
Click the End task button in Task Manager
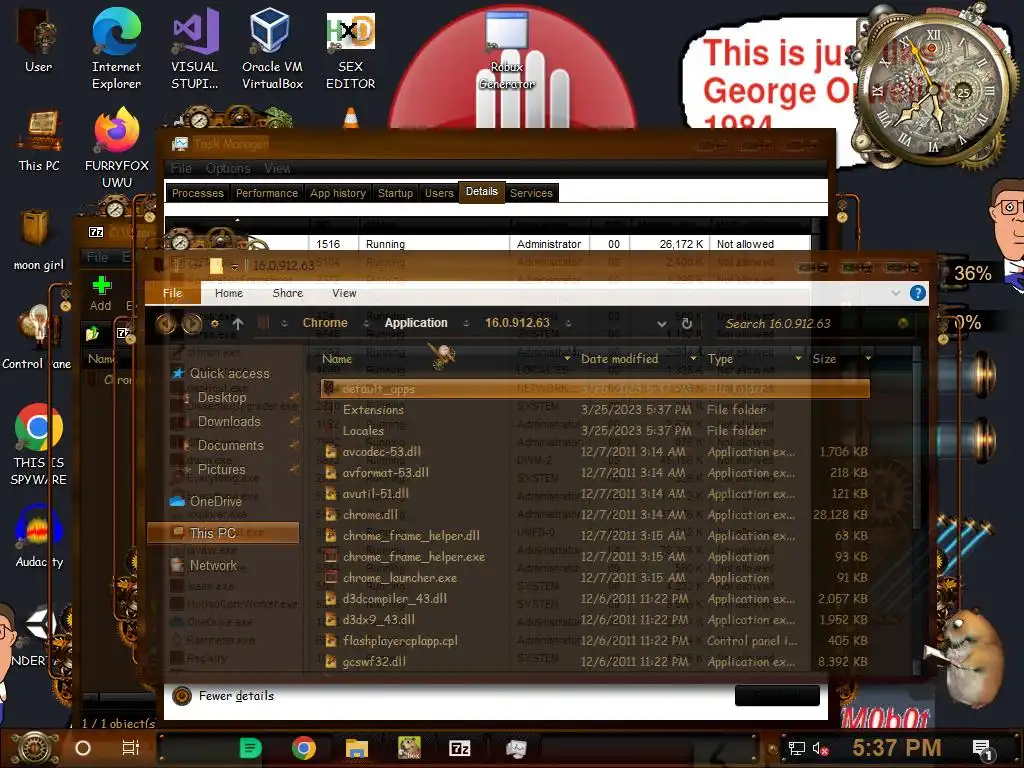click(777, 696)
